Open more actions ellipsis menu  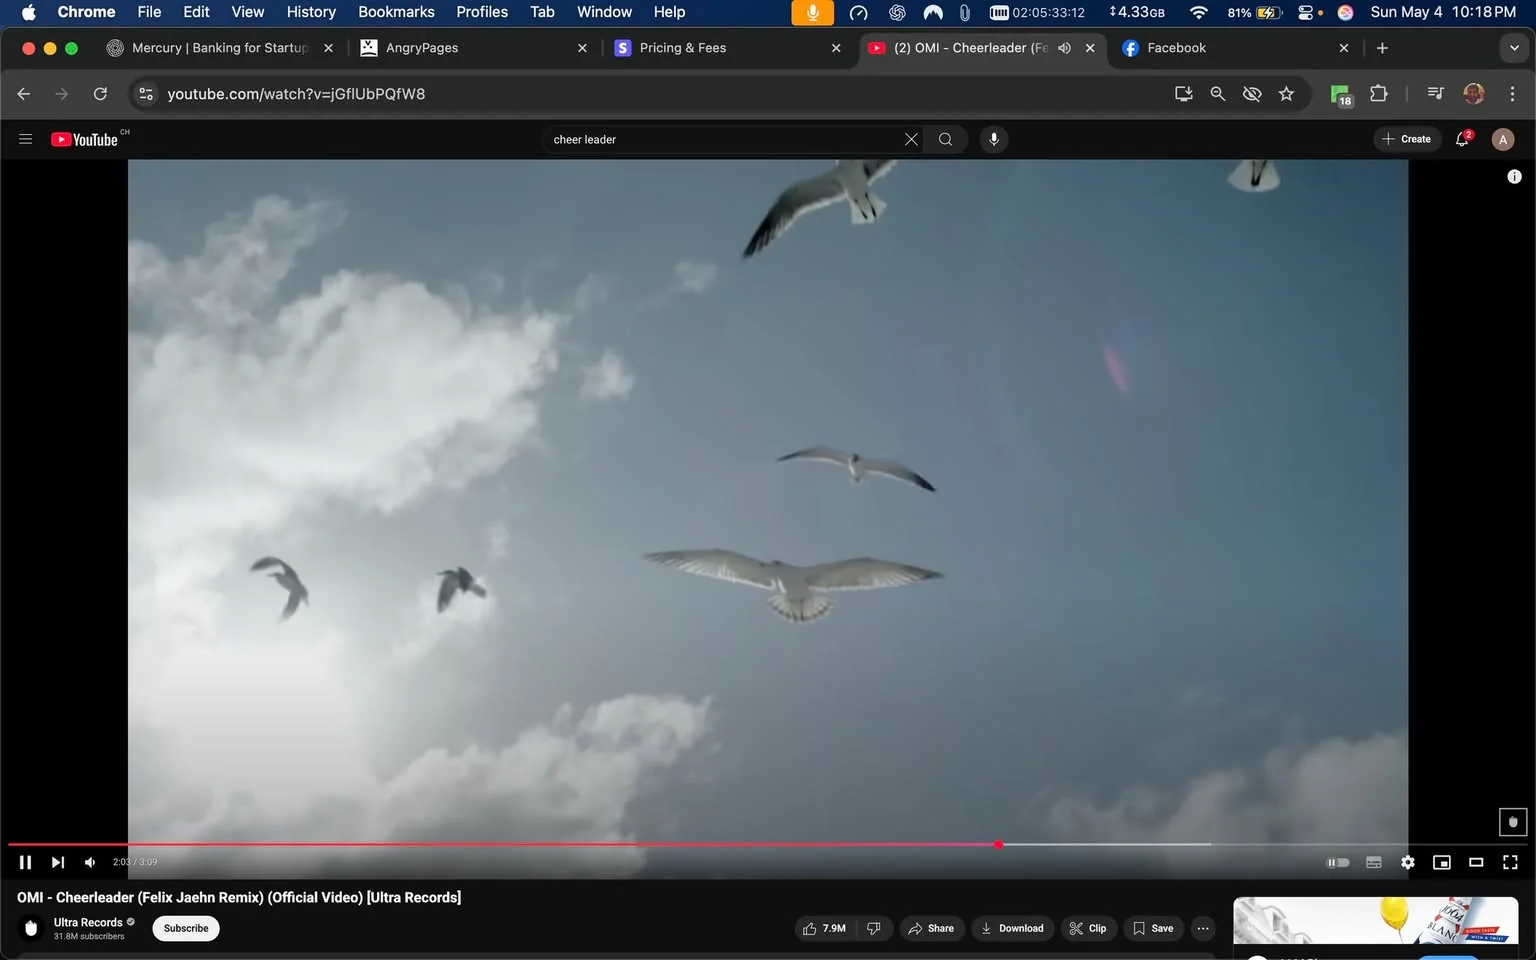(1203, 928)
